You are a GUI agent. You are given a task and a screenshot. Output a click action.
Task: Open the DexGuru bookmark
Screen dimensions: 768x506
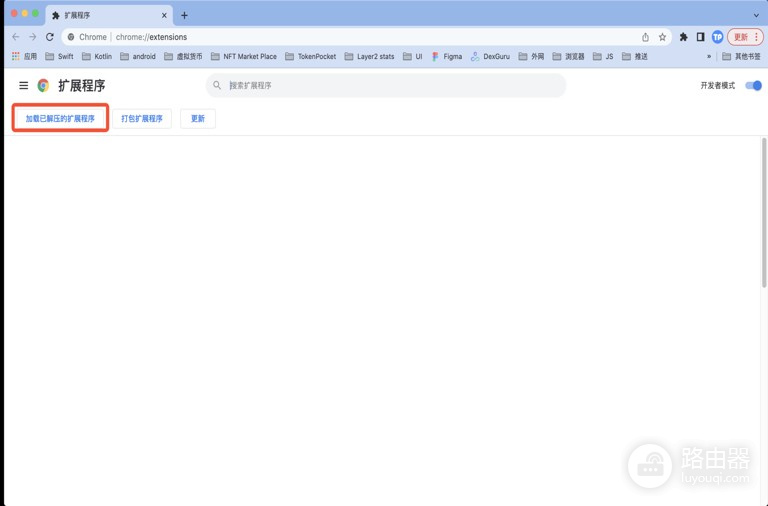[490, 56]
